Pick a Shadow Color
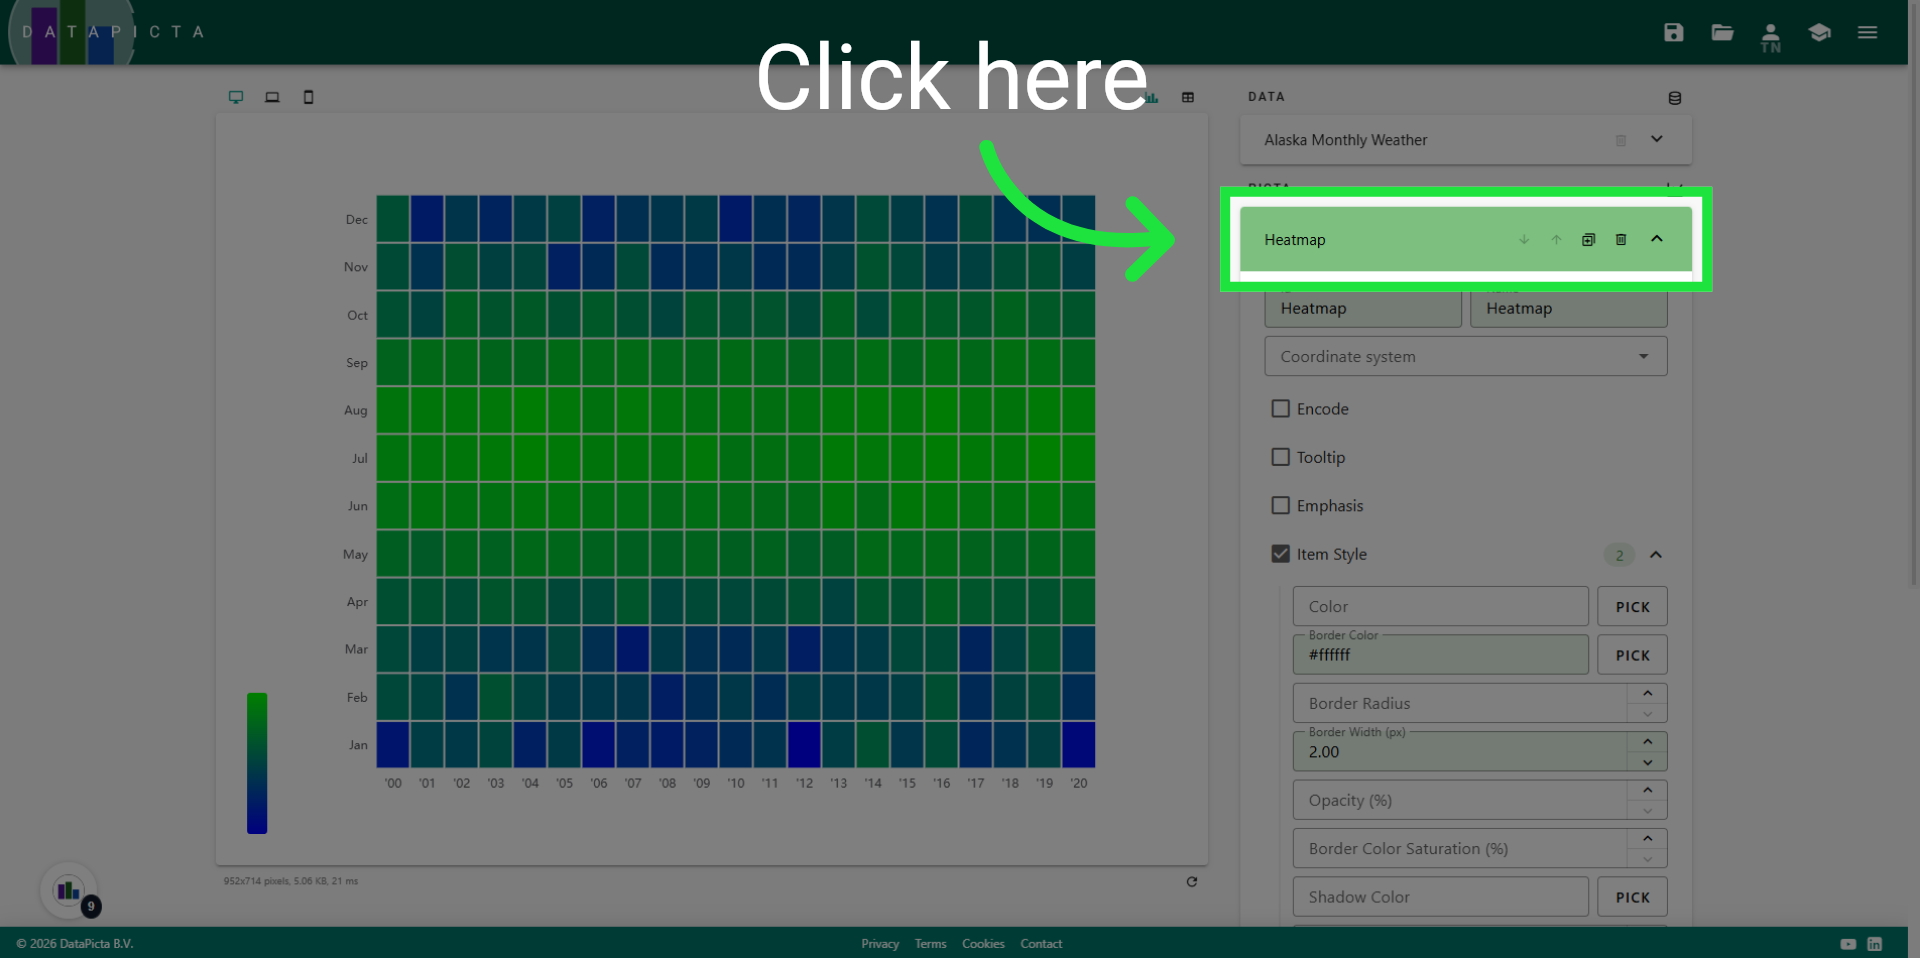The width and height of the screenshot is (1920, 958). 1632,897
